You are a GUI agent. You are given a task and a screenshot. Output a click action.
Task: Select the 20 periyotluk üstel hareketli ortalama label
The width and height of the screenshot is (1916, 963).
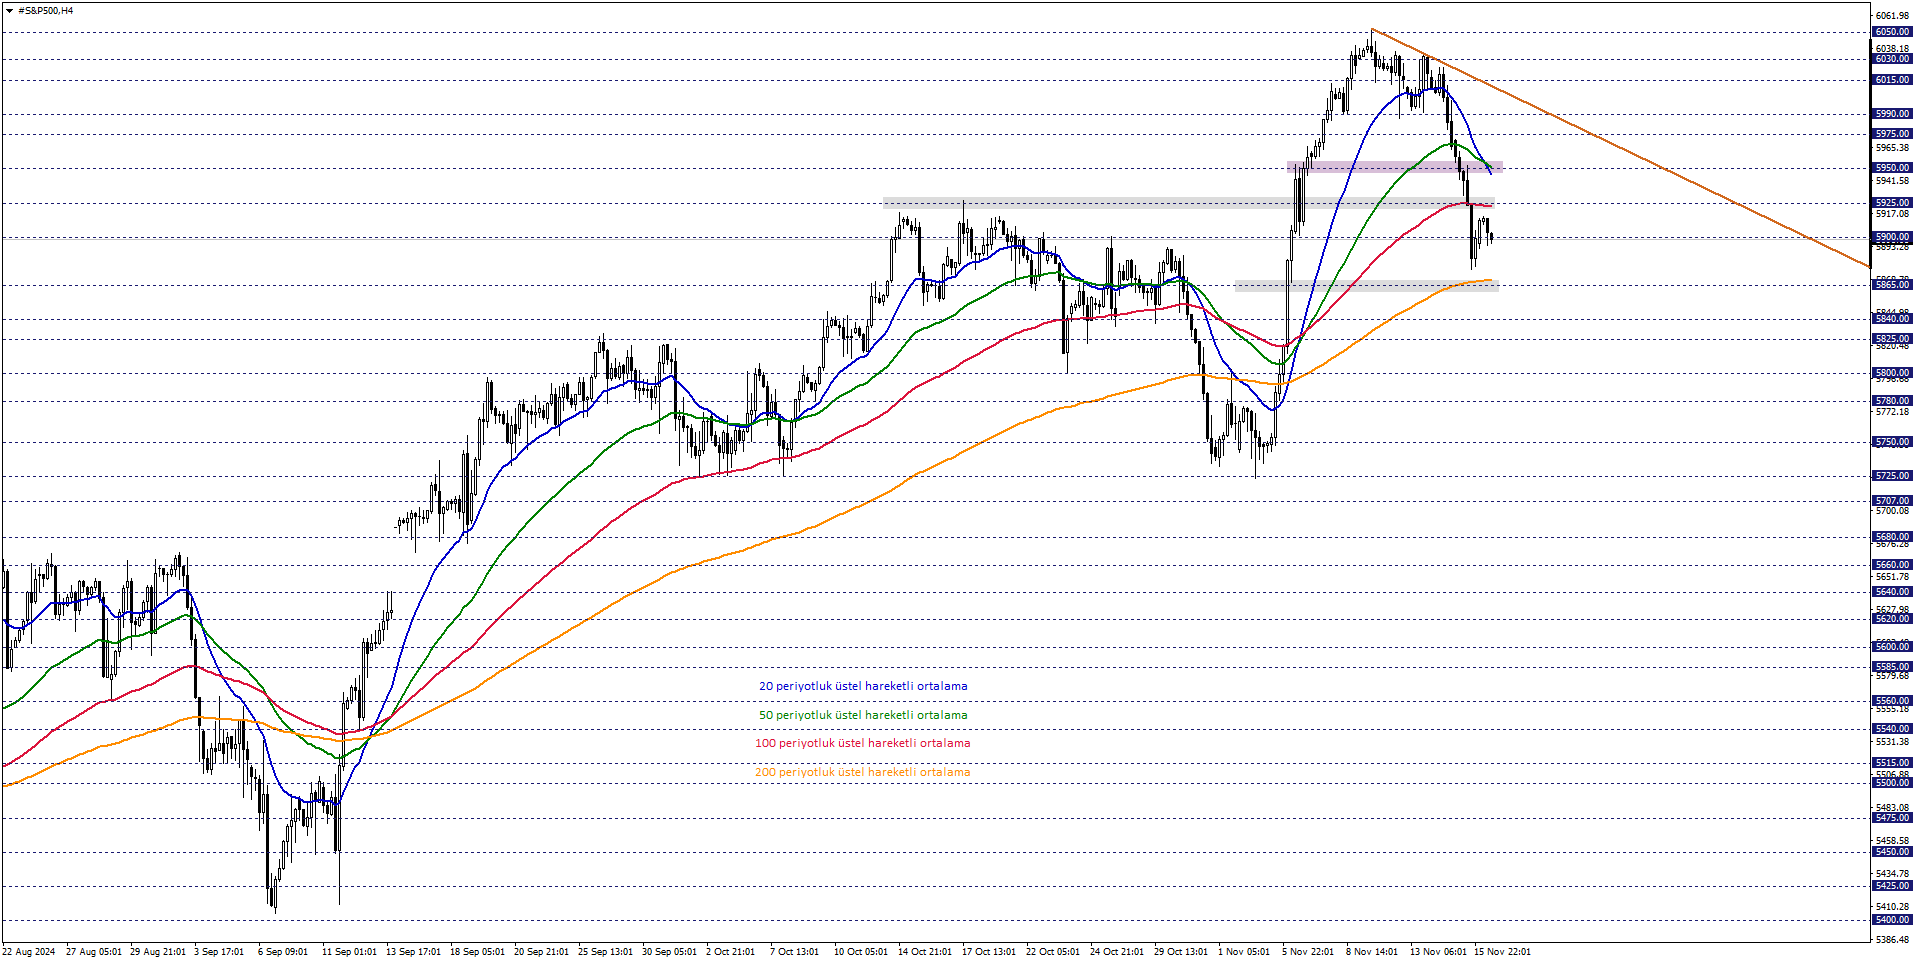click(863, 686)
